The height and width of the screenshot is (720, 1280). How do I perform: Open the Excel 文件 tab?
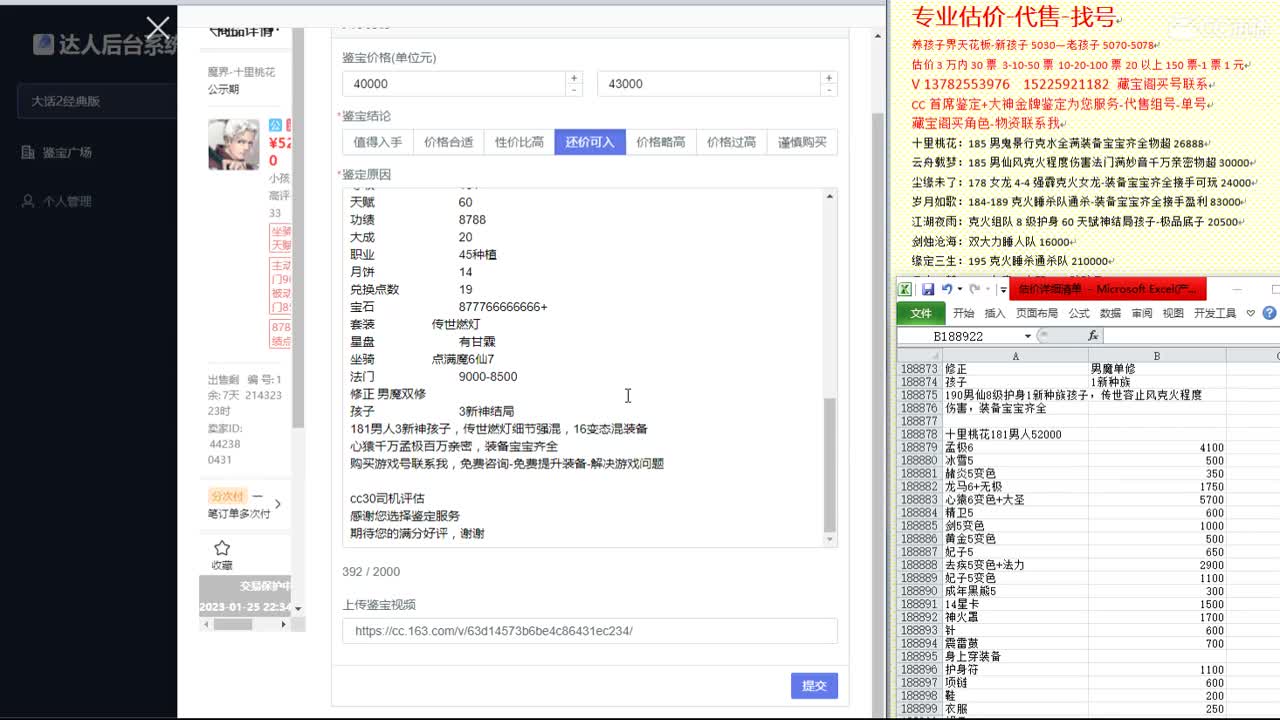[921, 313]
